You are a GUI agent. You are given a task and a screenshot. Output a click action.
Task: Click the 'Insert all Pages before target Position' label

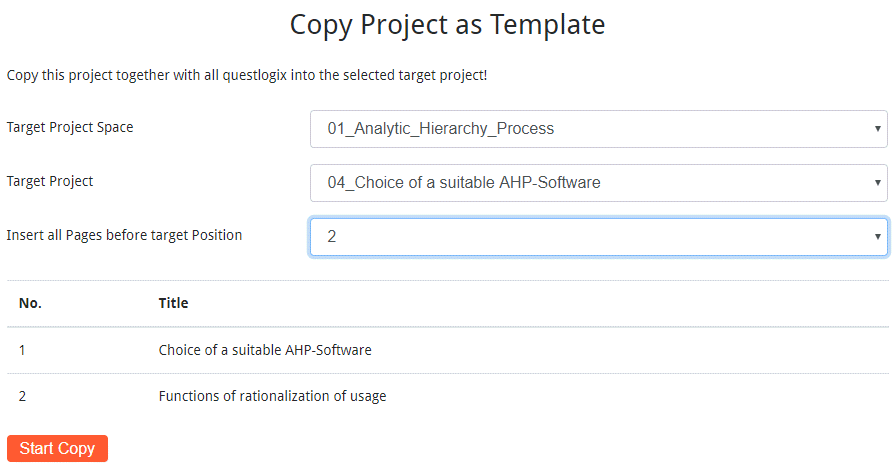[x=124, y=235]
